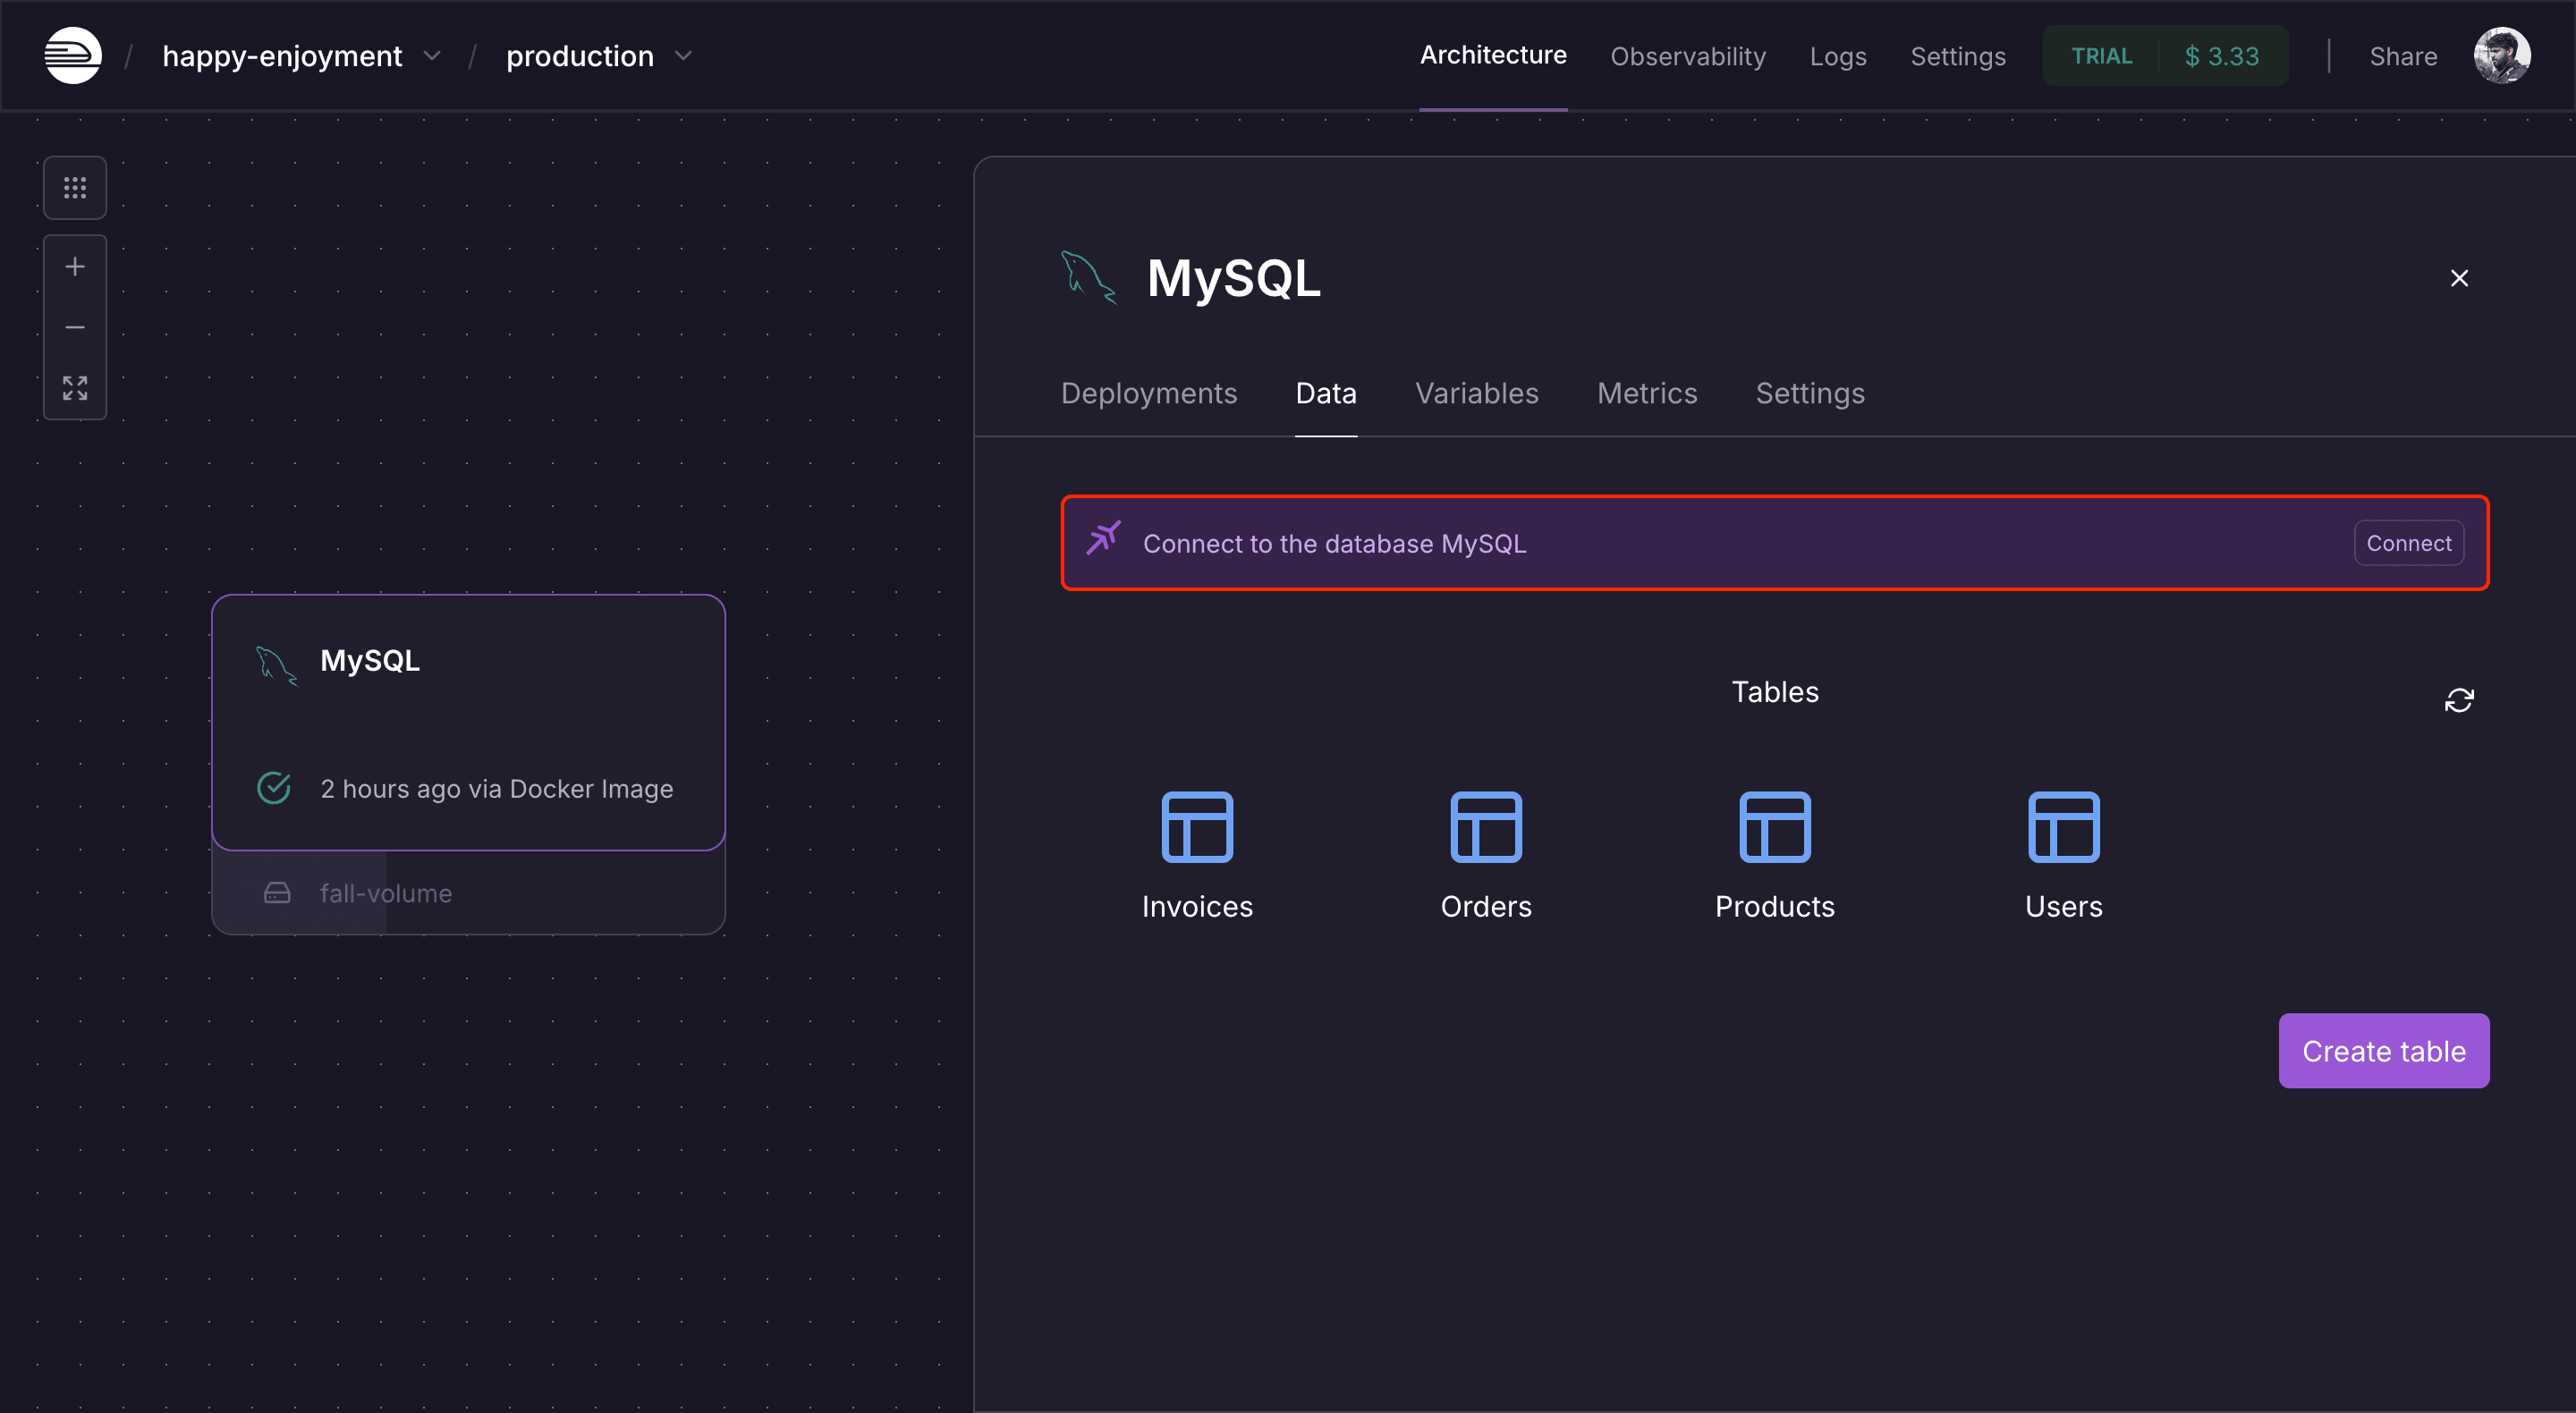Click the Create table button
Screen dimensions: 2576x1413
pyautogui.click(x=2384, y=1051)
